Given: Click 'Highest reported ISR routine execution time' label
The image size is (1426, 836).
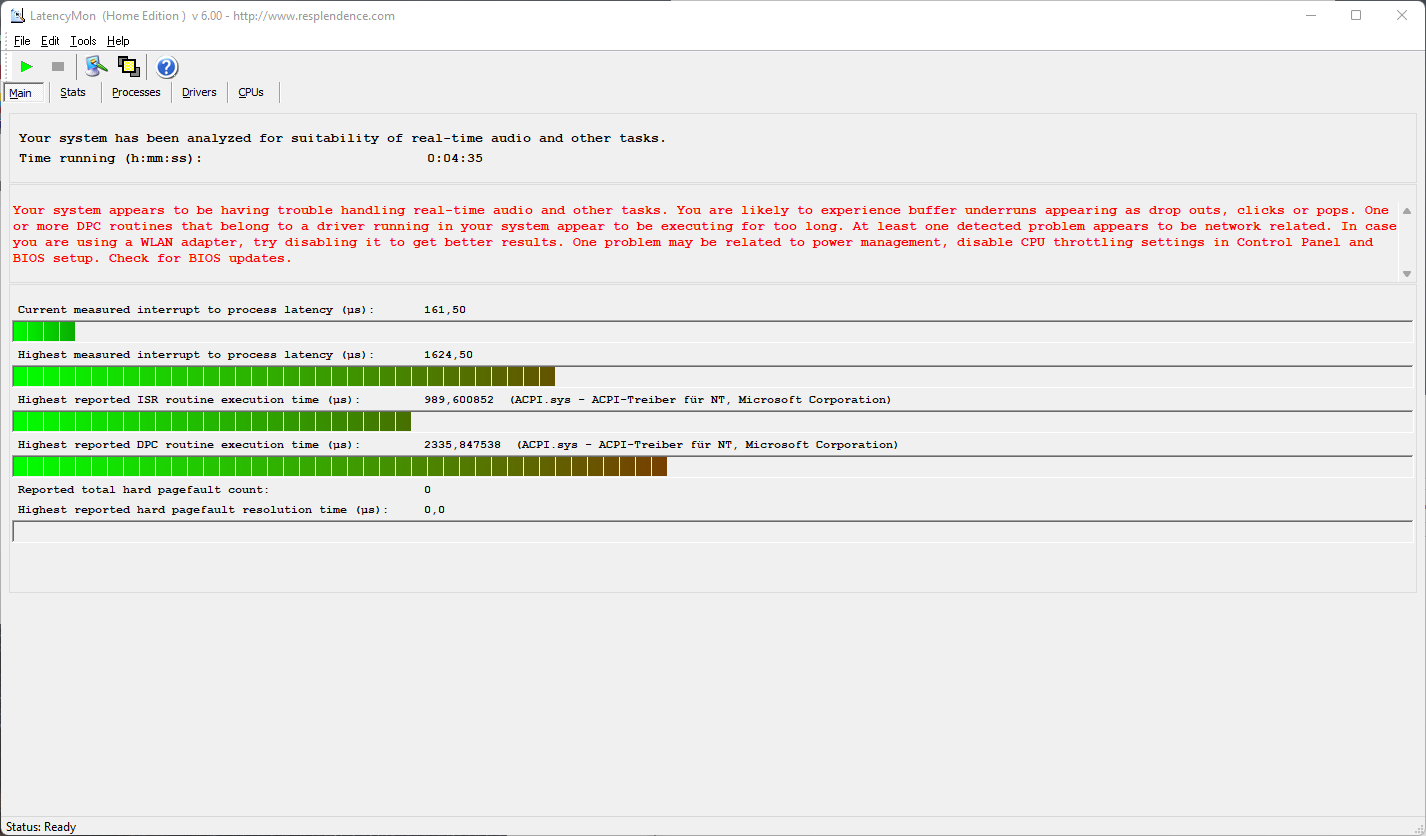Looking at the screenshot, I should tap(189, 400).
